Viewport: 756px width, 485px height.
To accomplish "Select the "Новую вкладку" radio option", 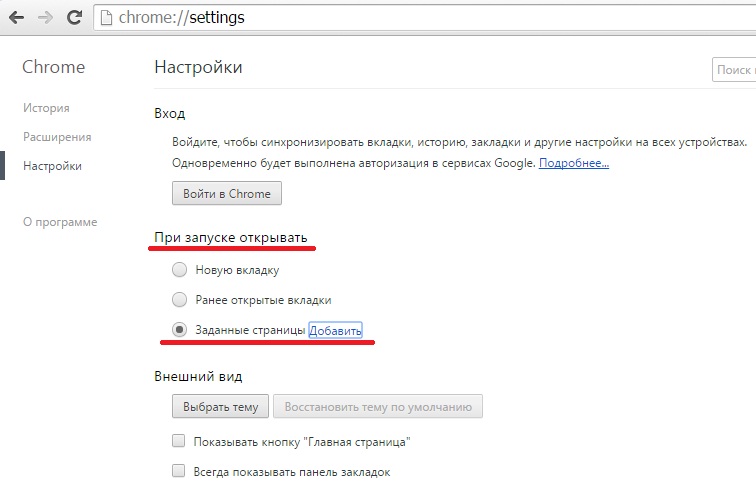I will pos(180,269).
